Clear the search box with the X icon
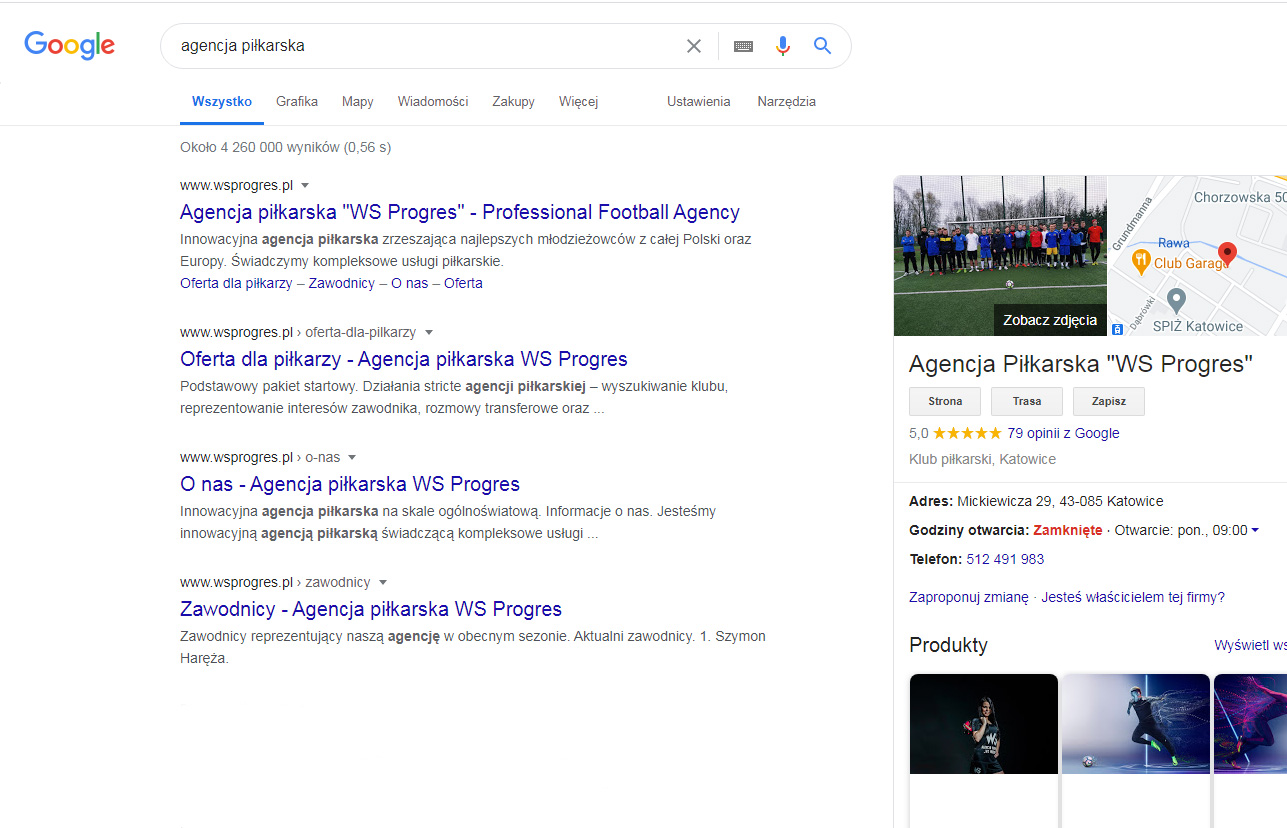This screenshot has width=1287, height=828. [x=693, y=46]
